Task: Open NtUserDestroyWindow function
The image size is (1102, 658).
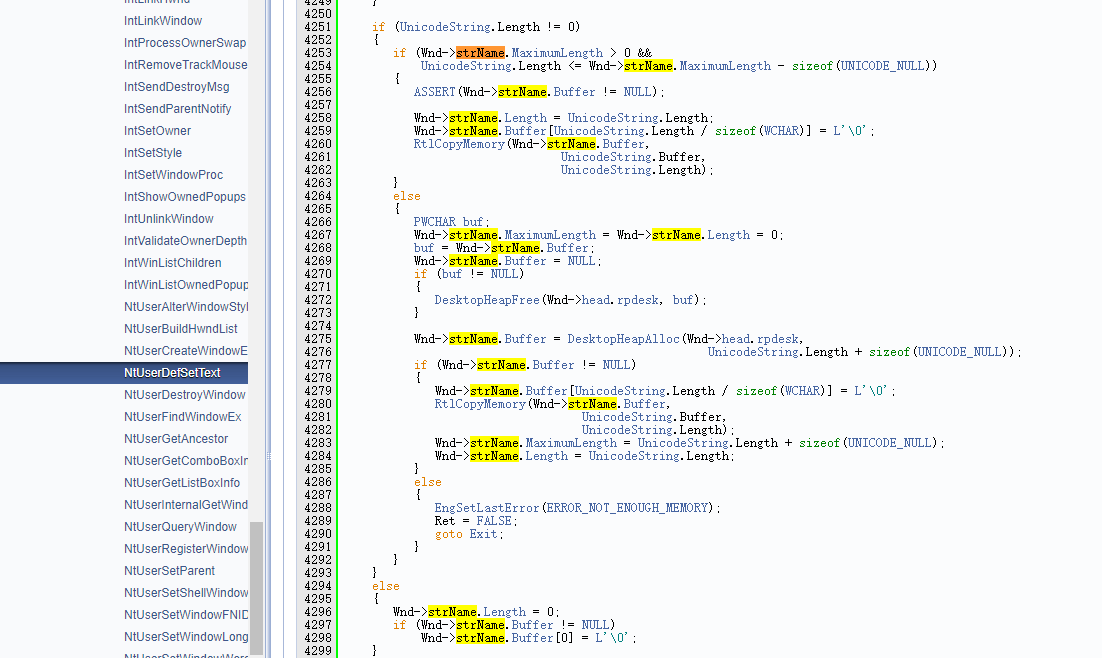Action: 185,395
